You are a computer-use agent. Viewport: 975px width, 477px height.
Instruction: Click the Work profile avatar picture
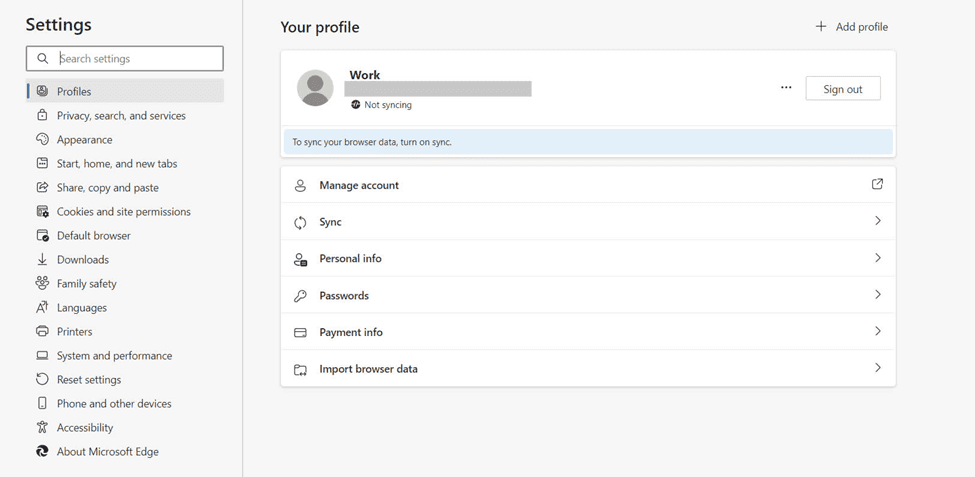click(315, 88)
